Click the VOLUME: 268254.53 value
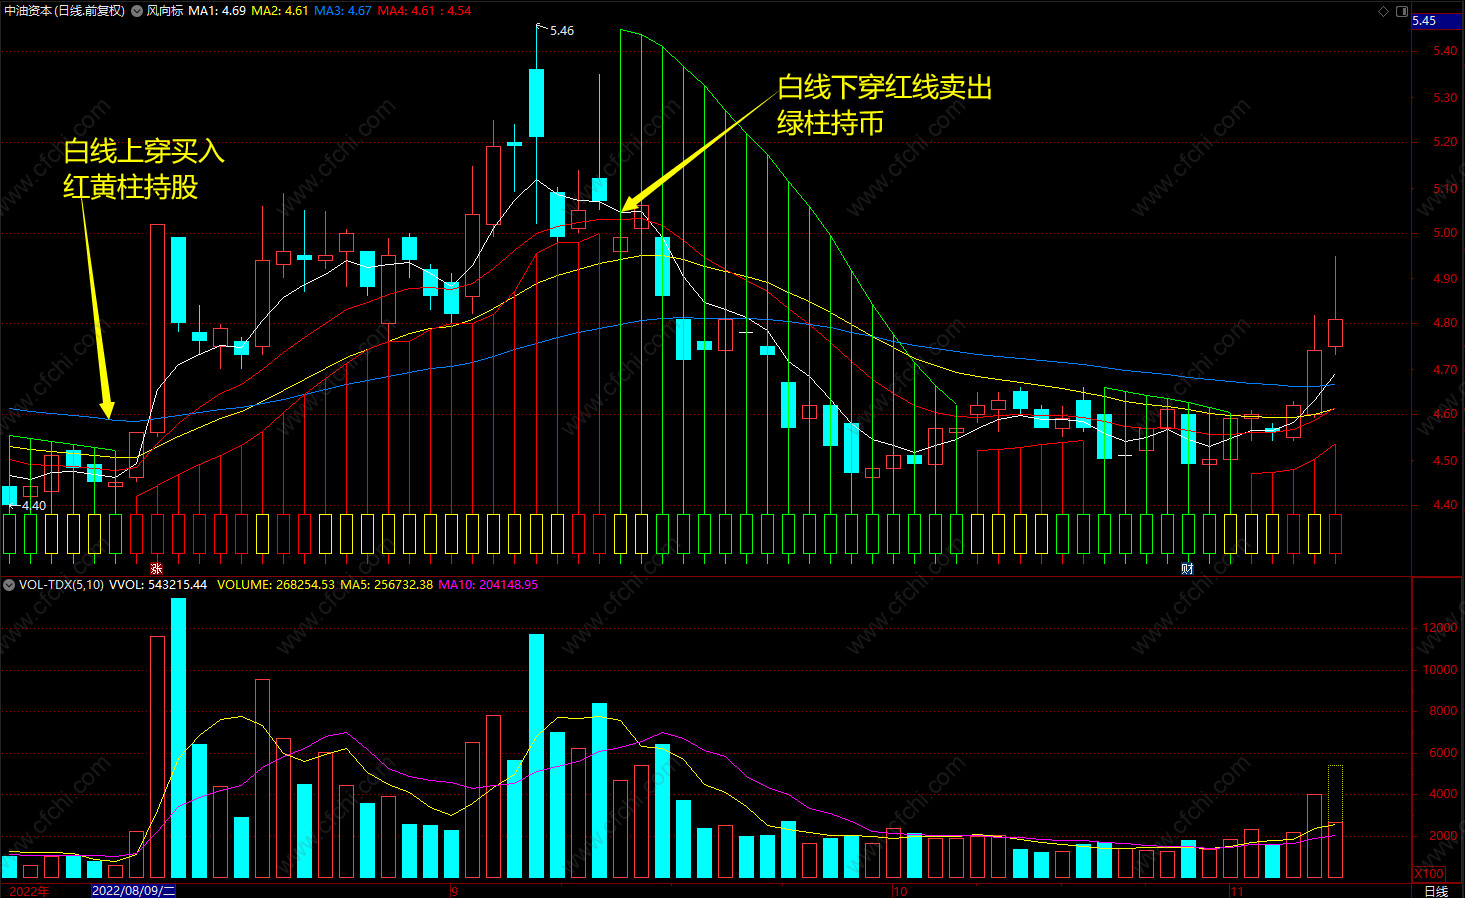 point(276,585)
